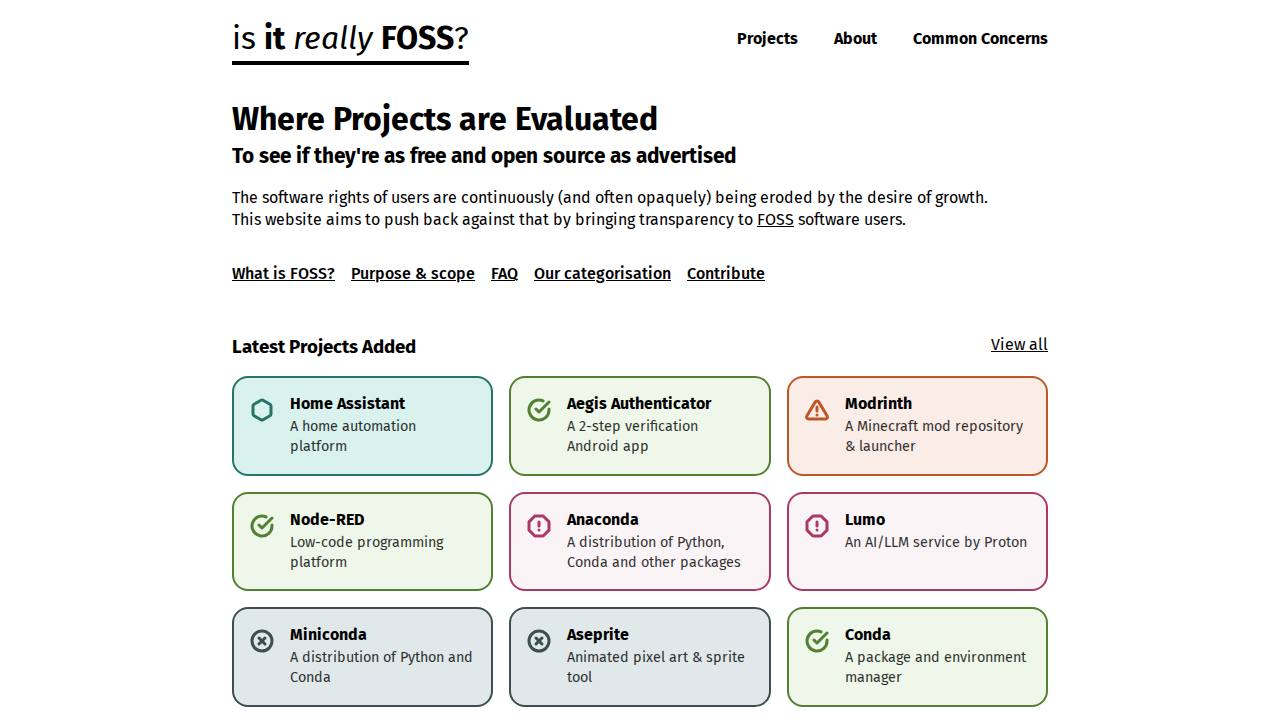This screenshot has height=720, width=1280.
Task: Open the Aegis Authenticator project title
Action: click(x=639, y=404)
